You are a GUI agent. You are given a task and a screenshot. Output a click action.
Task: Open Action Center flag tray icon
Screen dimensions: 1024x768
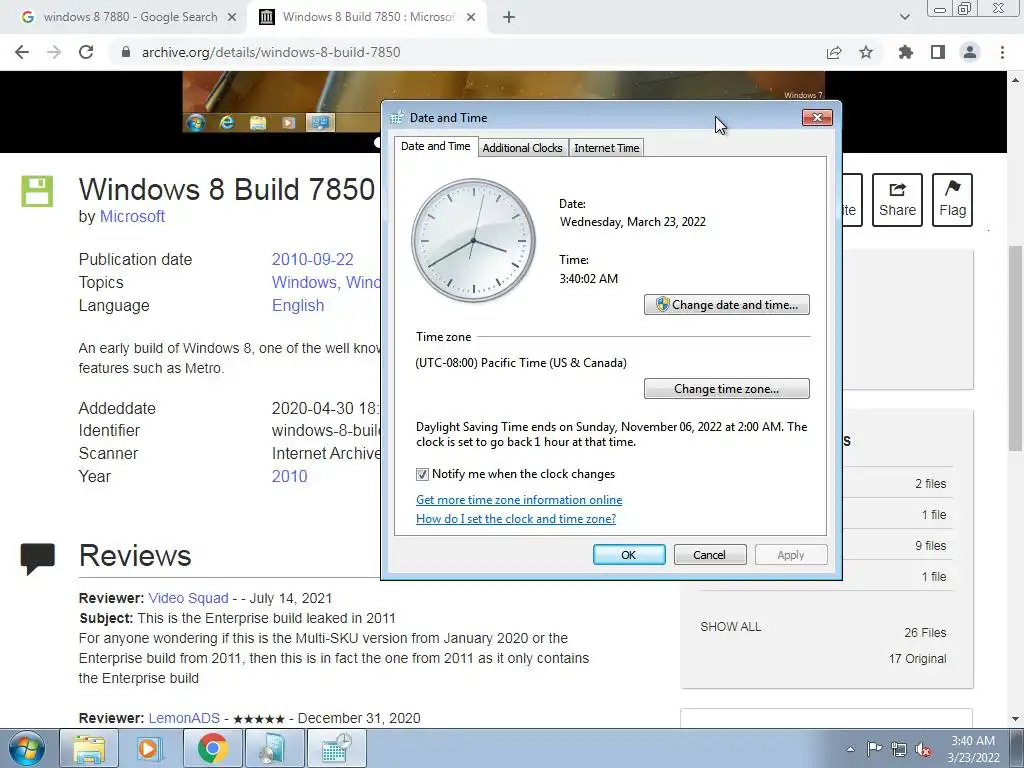click(874, 749)
